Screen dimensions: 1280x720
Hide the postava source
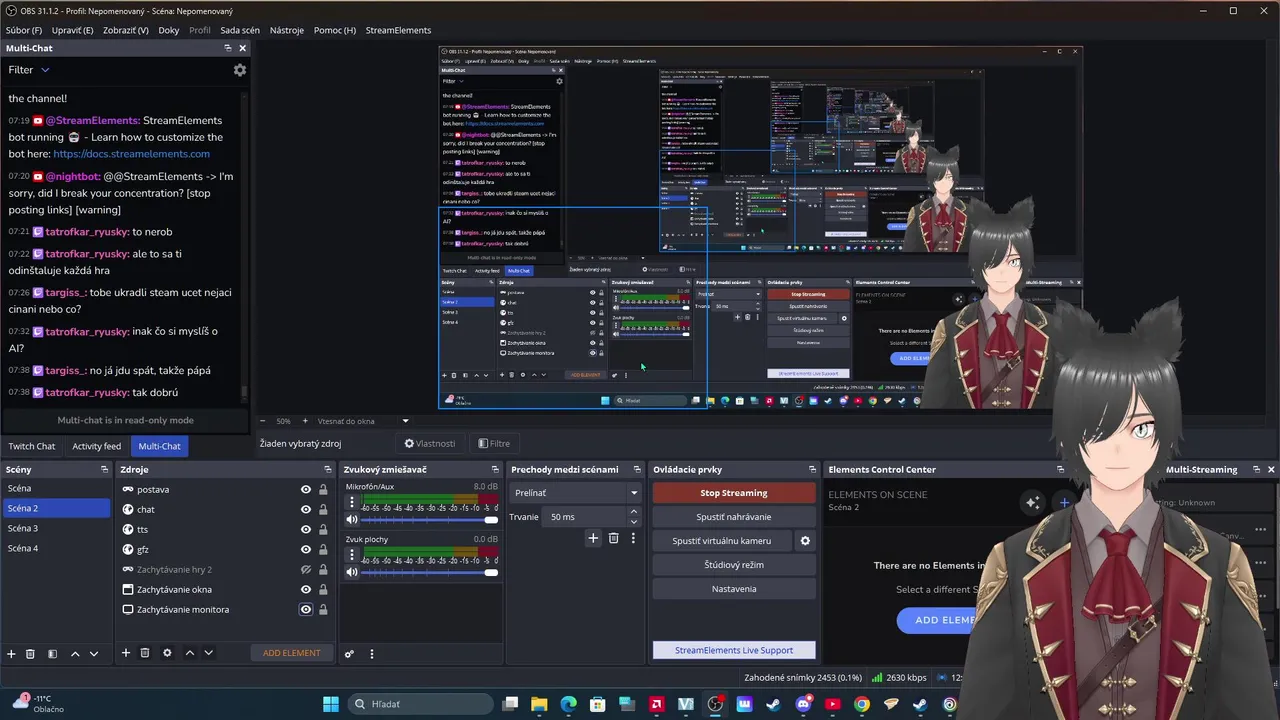pyautogui.click(x=306, y=490)
